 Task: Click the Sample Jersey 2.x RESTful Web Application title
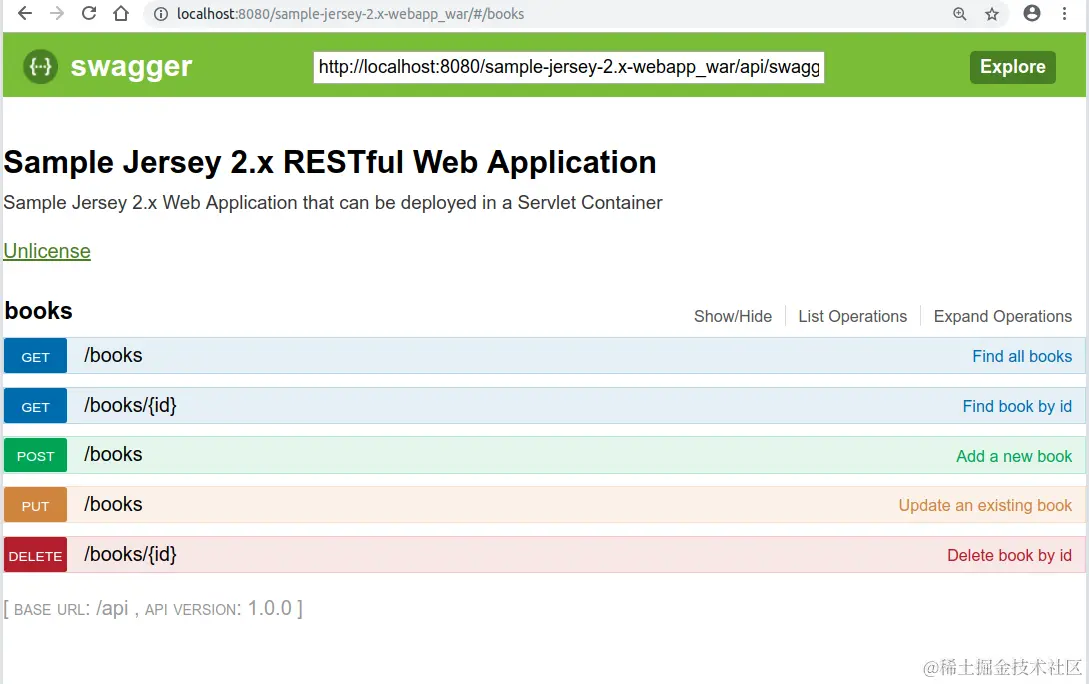(x=330, y=162)
